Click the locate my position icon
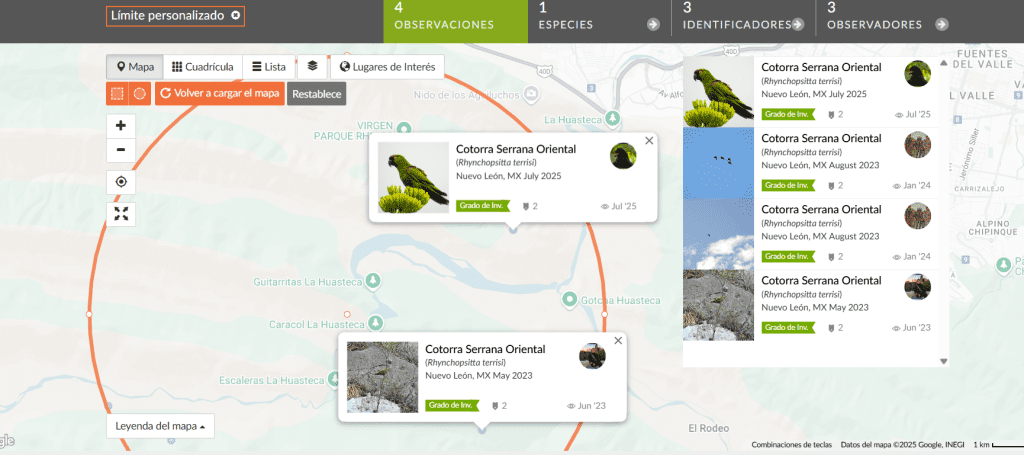The height and width of the screenshot is (455, 1024). pyautogui.click(x=120, y=182)
